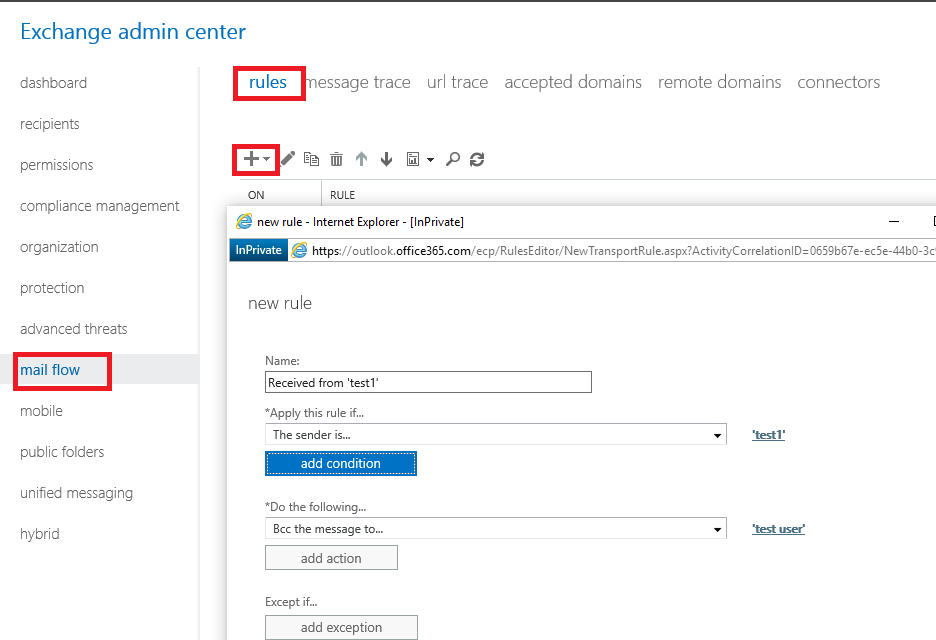
Task: Switch to message trace tab
Action: [x=358, y=82]
